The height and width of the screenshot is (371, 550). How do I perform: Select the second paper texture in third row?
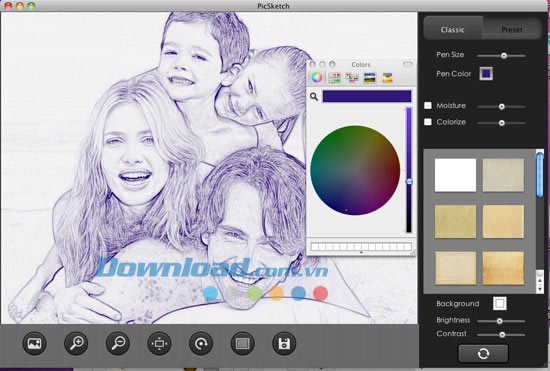point(503,268)
